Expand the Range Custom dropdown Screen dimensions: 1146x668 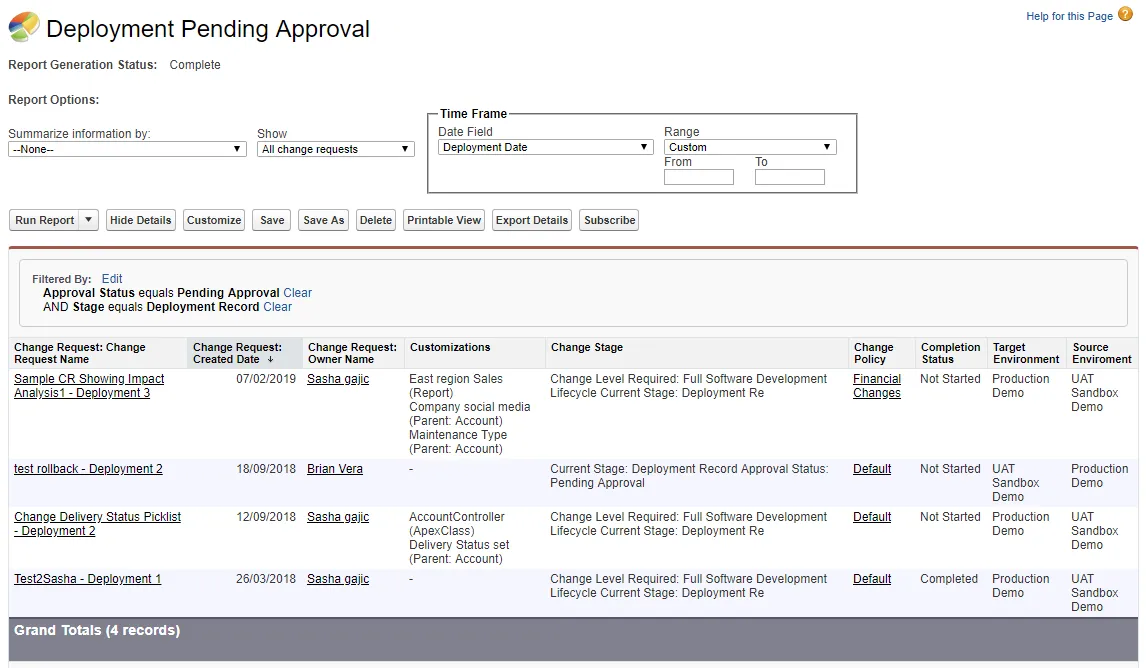(x=750, y=147)
